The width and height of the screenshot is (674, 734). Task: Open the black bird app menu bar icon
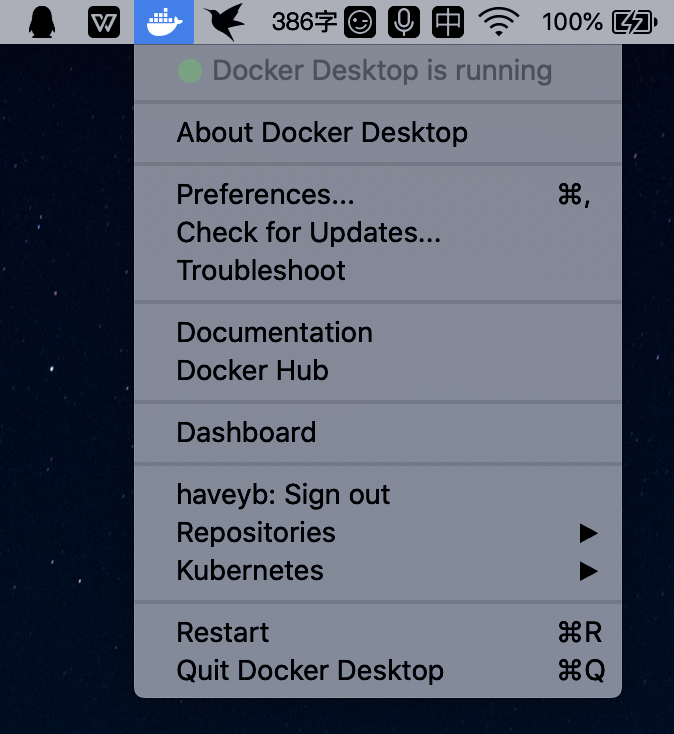[x=226, y=22]
